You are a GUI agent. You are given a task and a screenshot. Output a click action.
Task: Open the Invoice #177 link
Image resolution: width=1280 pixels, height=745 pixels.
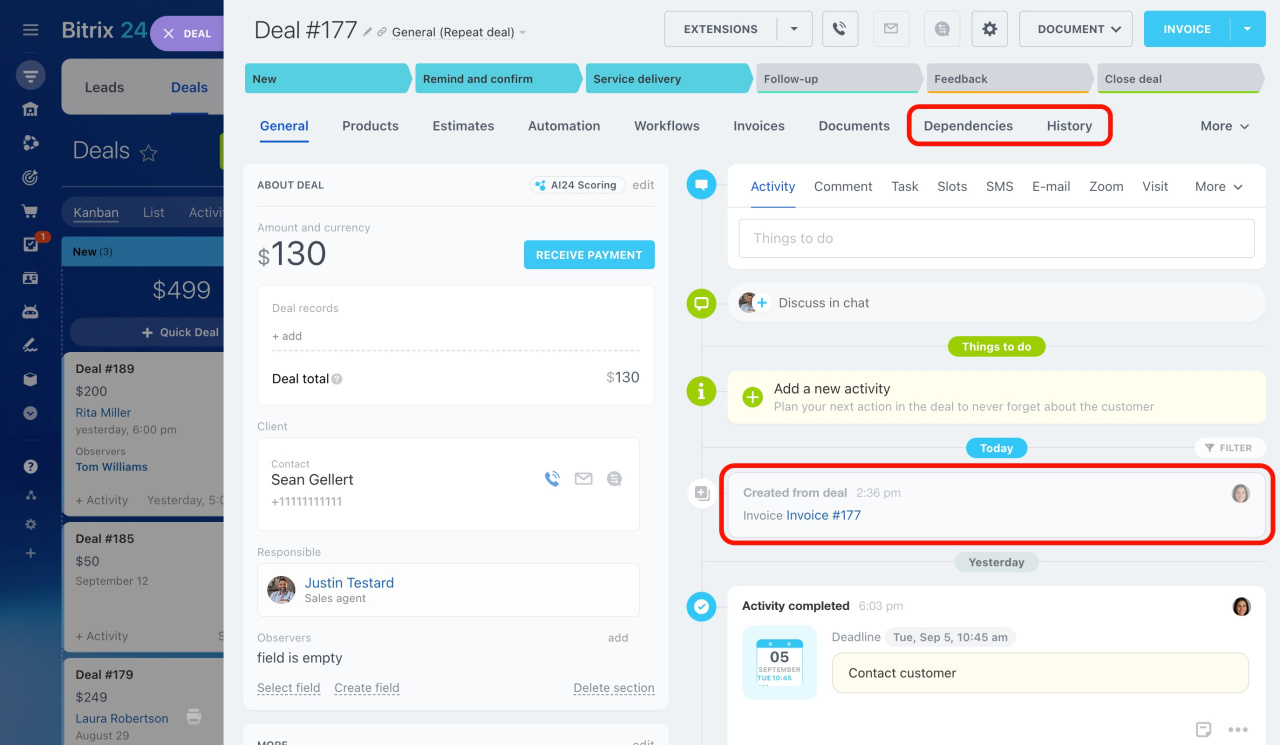point(823,516)
